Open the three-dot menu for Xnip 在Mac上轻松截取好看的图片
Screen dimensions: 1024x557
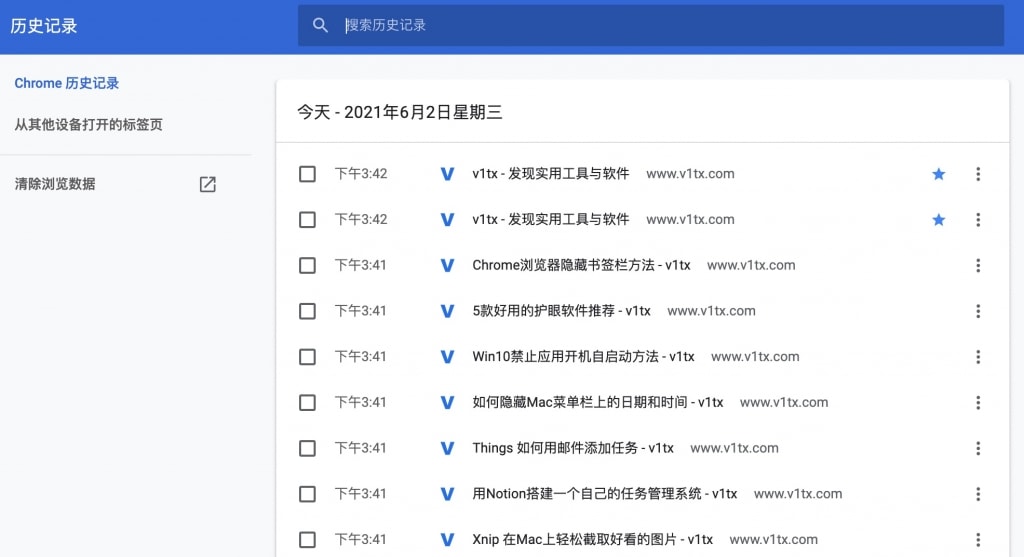978,539
